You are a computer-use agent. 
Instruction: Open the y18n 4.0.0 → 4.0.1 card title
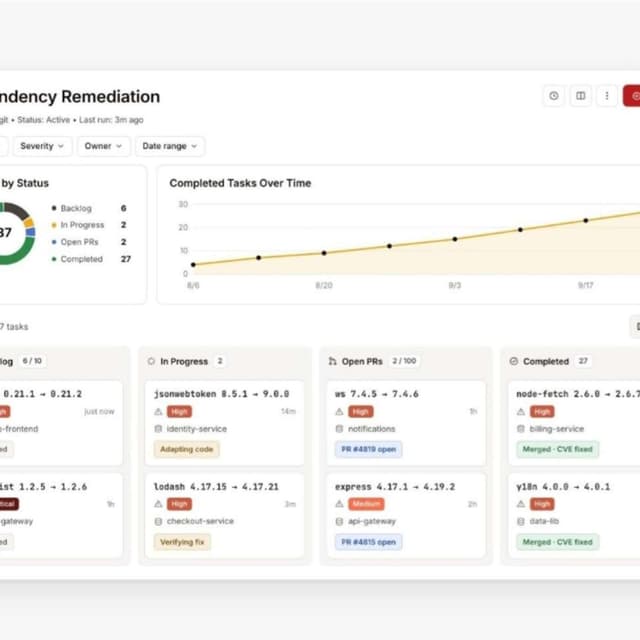(x=563, y=487)
